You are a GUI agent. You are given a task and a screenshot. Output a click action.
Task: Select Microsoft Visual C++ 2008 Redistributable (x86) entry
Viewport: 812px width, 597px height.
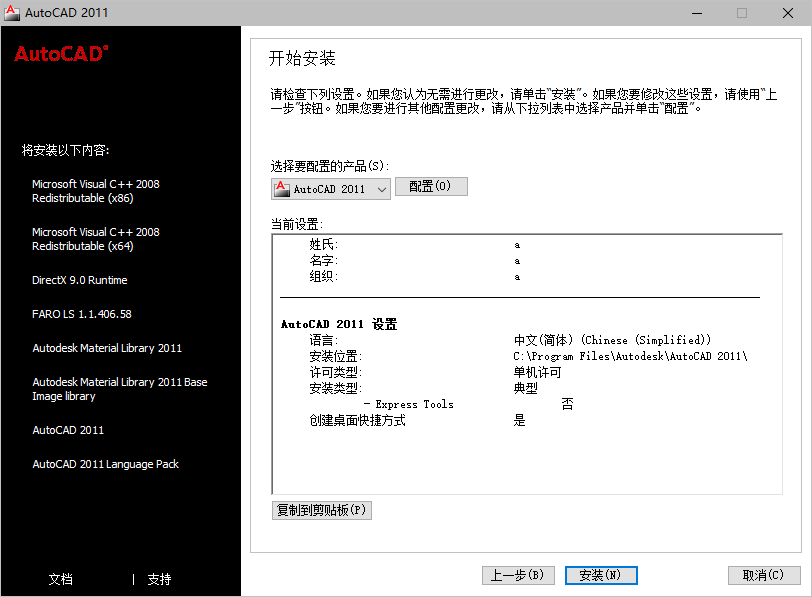tap(96, 190)
